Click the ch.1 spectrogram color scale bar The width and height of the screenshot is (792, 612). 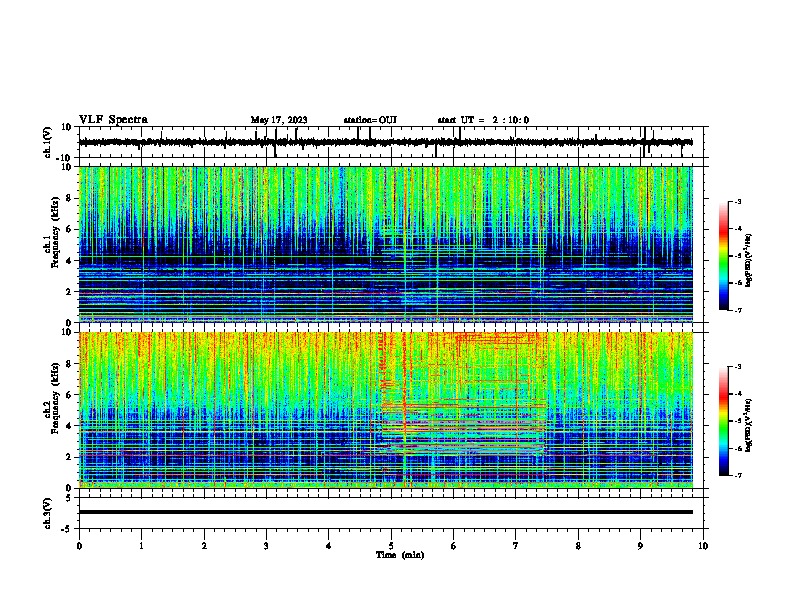(724, 256)
